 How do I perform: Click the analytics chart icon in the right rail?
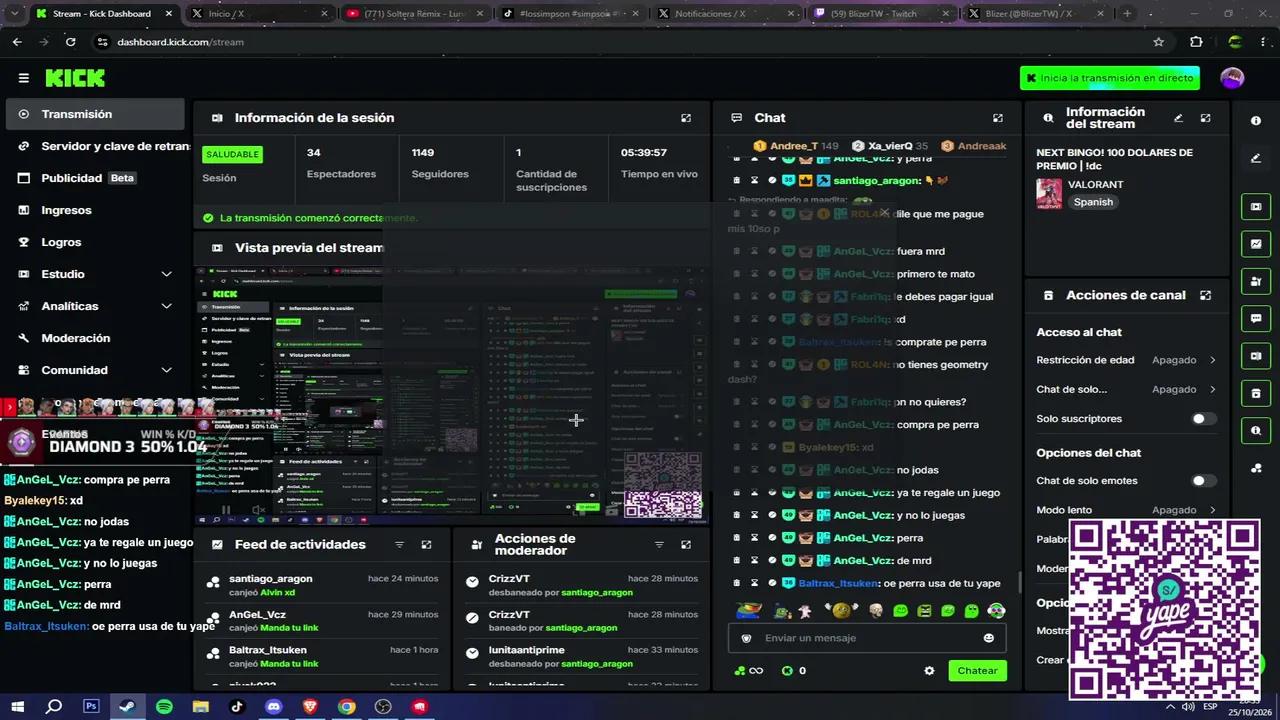pos(1256,244)
